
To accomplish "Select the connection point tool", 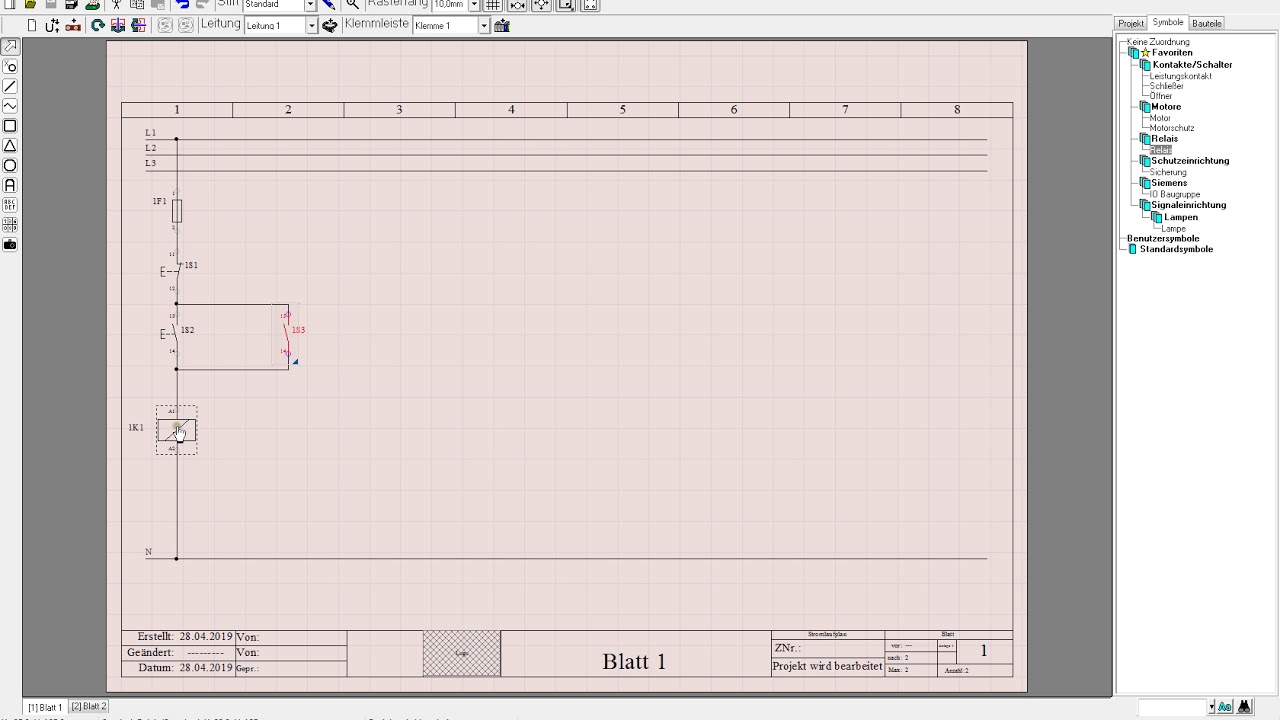I will click(10, 66).
